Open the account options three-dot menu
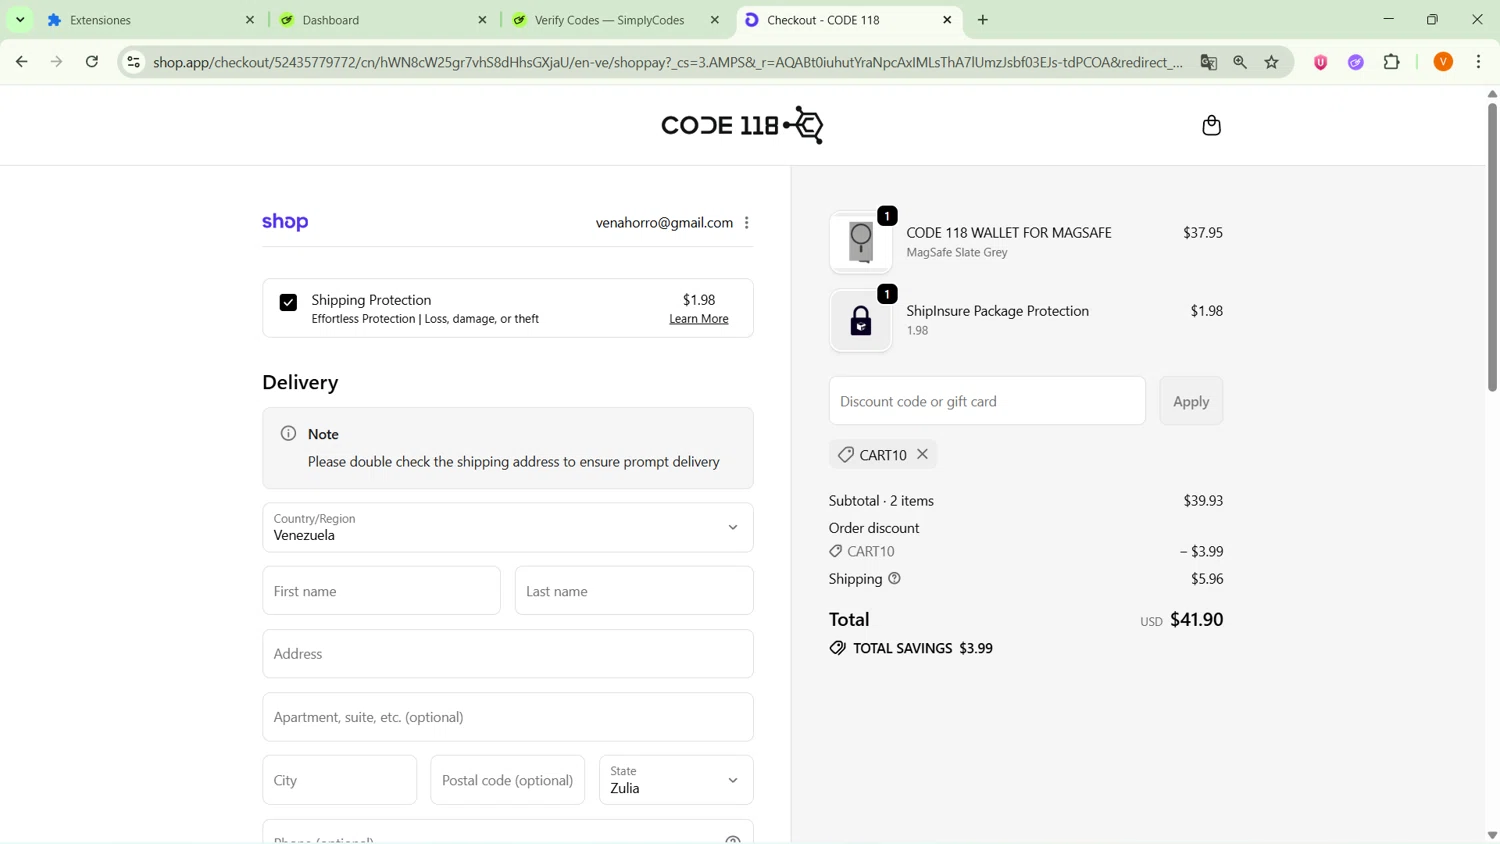Viewport: 1500px width, 844px height. [747, 223]
